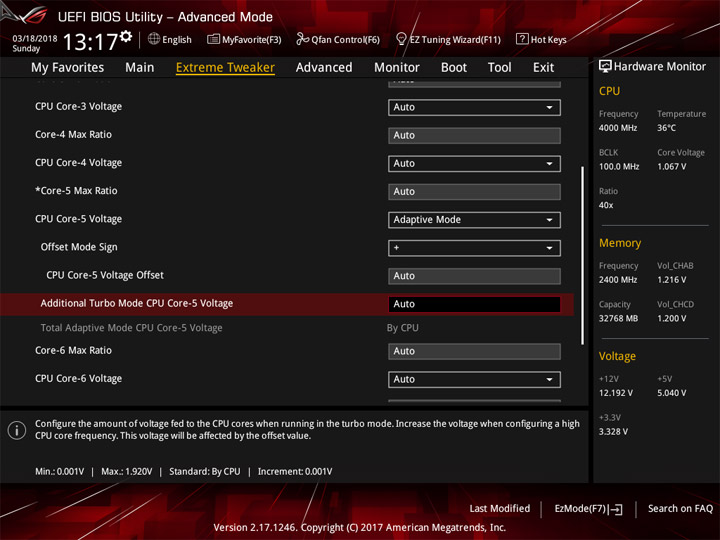Click the Total Adaptive Mode CPU Core-5 Voltage label
This screenshot has width=720, height=540.
tap(131, 328)
